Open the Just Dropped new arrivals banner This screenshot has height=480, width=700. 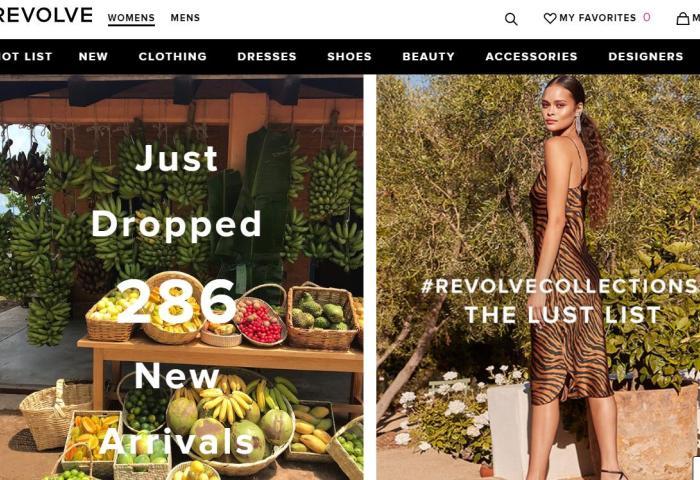(181, 277)
